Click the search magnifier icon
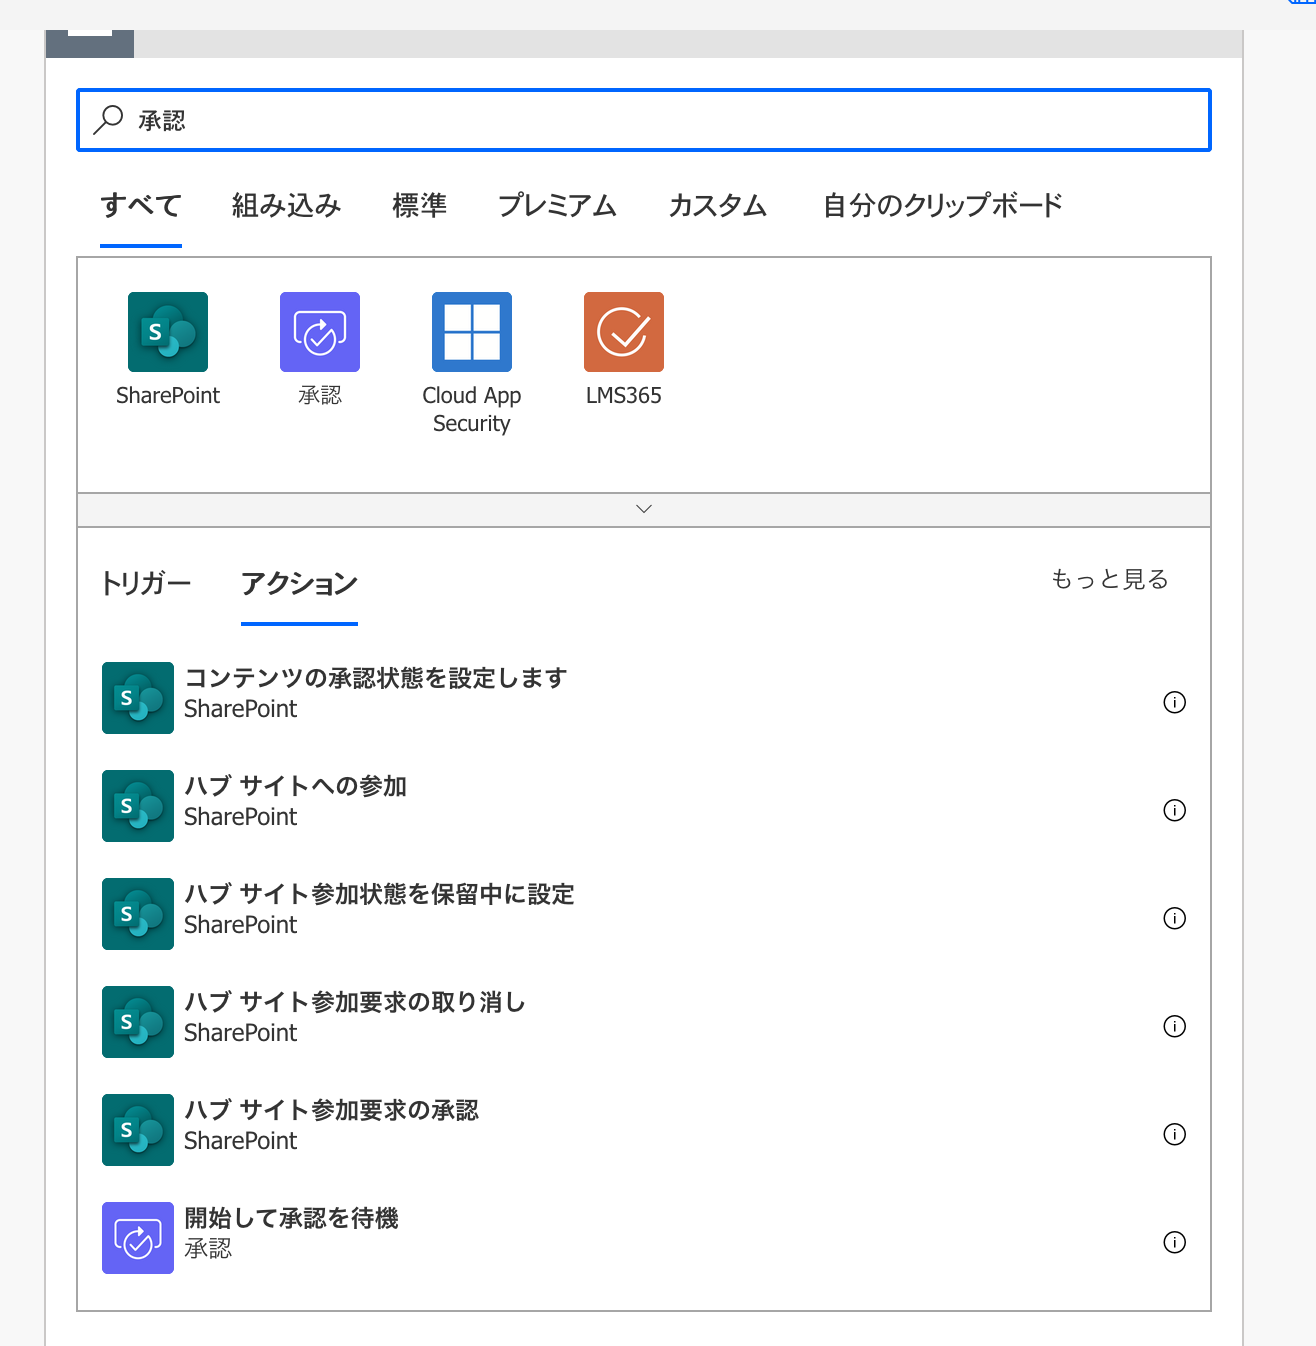 click(106, 119)
